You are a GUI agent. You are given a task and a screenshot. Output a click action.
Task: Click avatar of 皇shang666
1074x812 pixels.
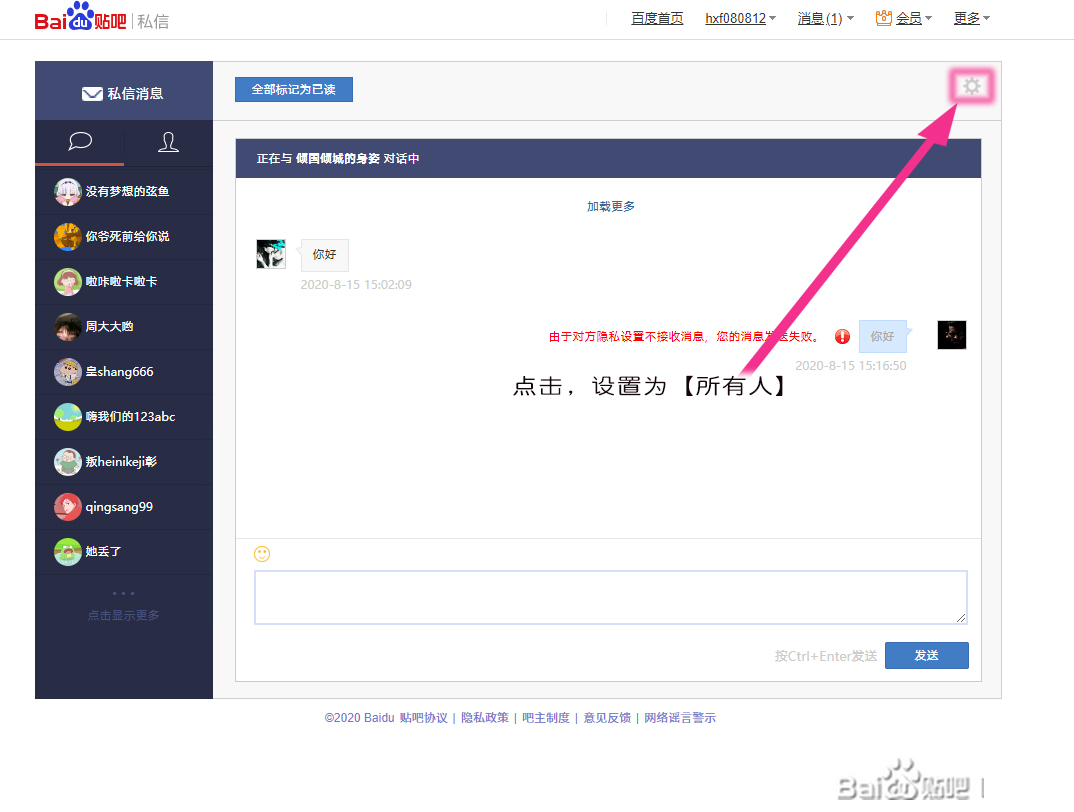click(x=68, y=372)
